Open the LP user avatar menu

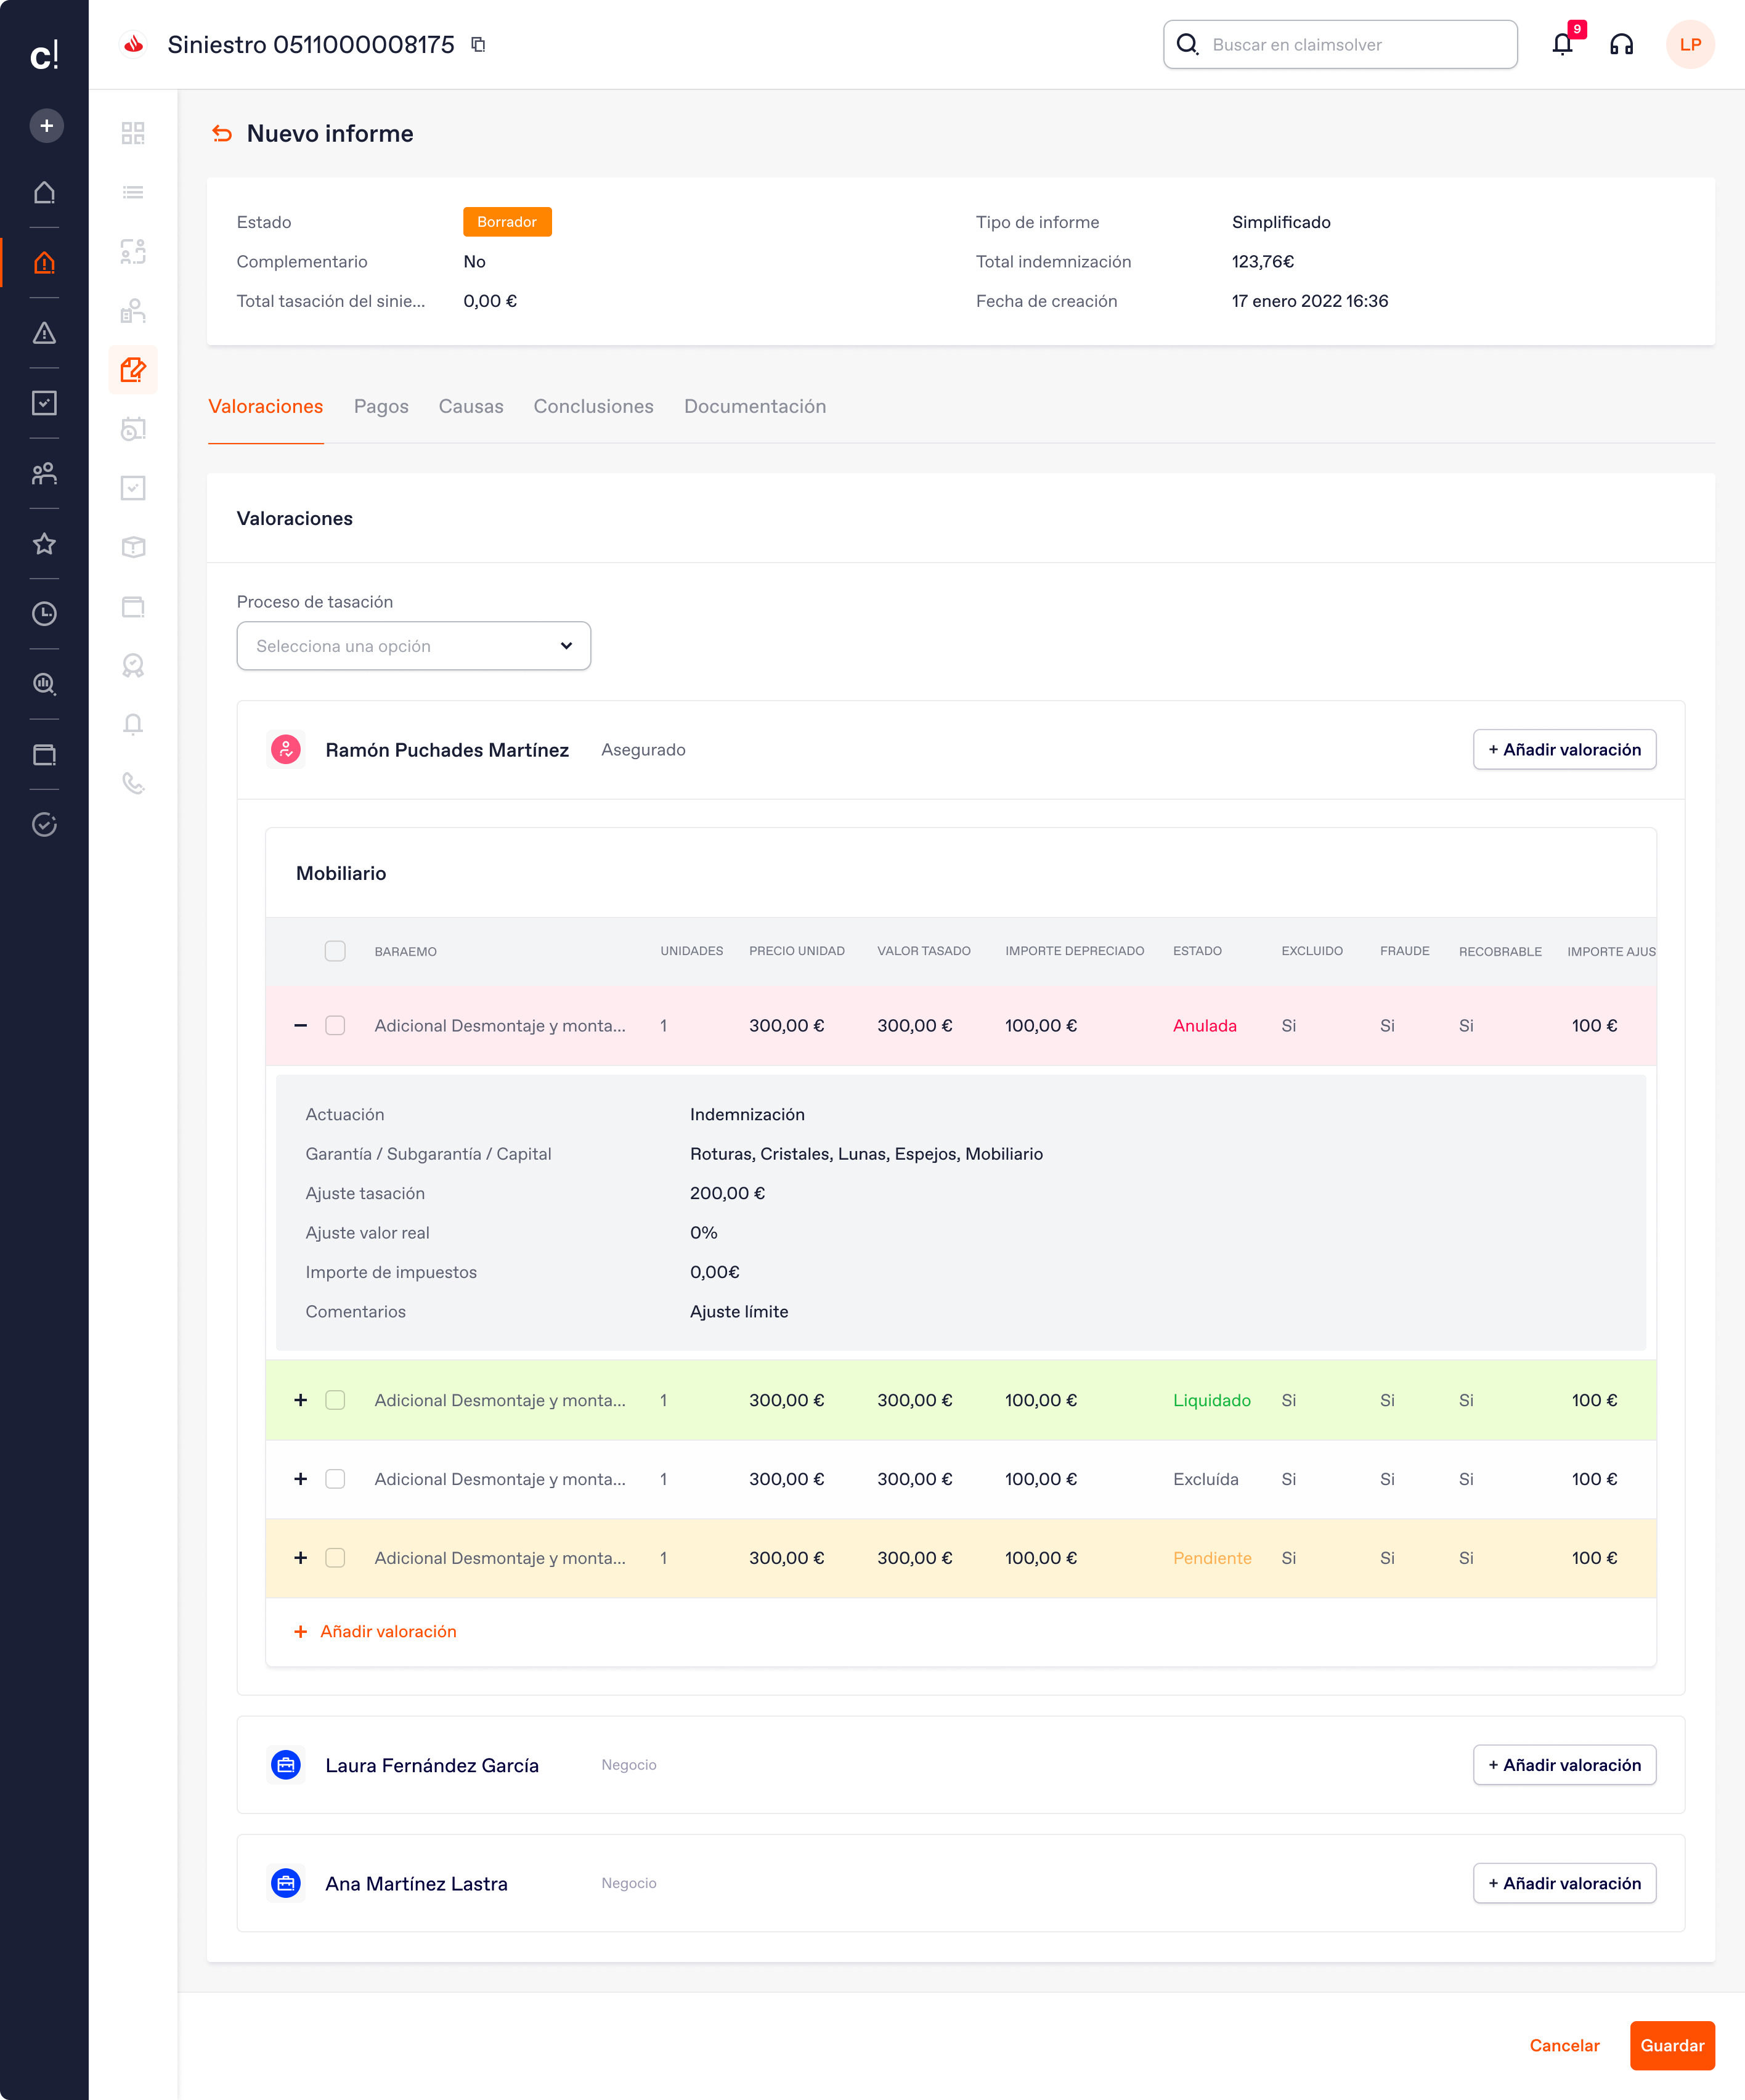pos(1690,44)
